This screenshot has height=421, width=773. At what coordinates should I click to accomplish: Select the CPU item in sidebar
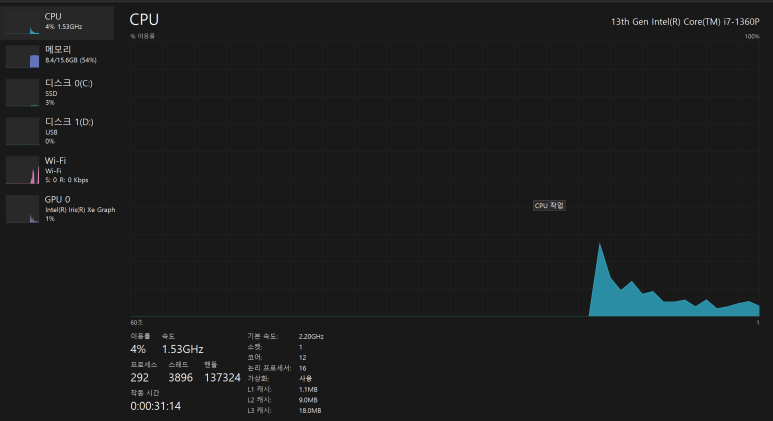point(57,23)
